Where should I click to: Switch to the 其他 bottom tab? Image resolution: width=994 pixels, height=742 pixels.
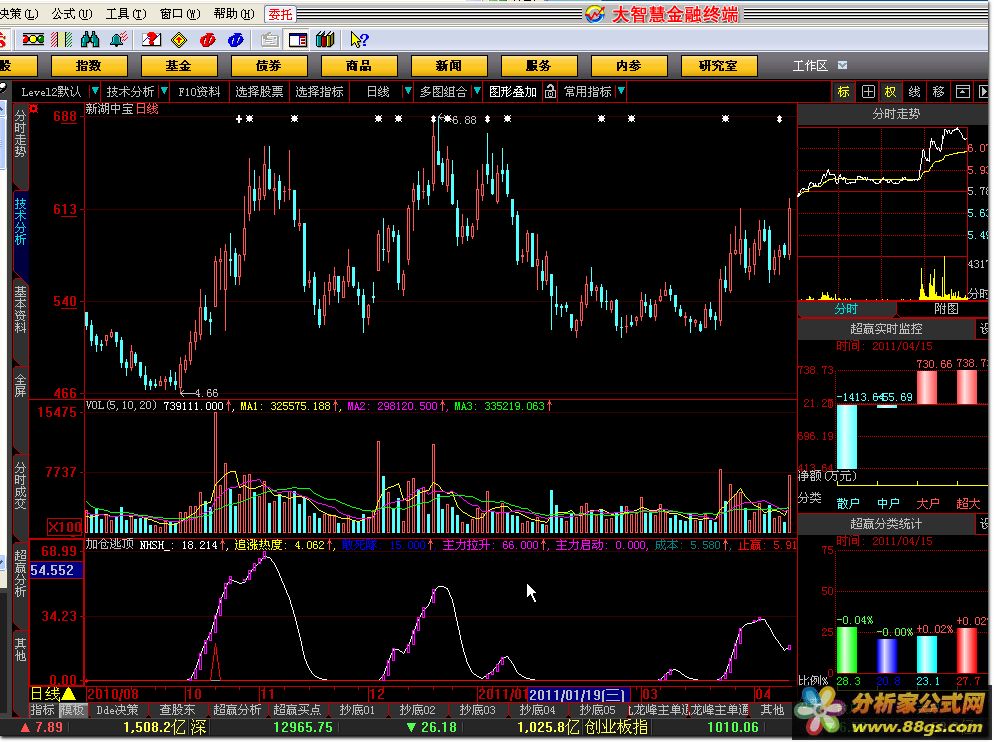(772, 710)
